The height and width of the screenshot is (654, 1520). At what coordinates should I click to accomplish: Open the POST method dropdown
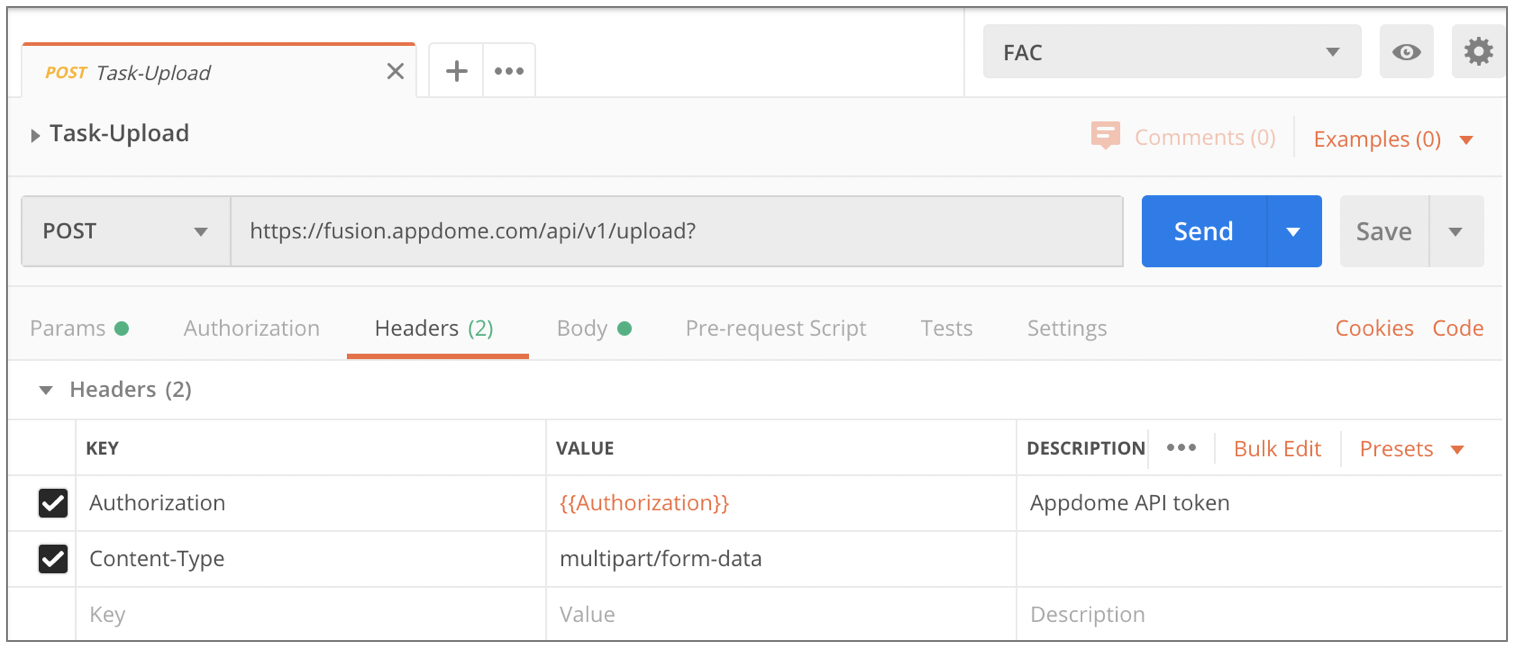coord(125,231)
